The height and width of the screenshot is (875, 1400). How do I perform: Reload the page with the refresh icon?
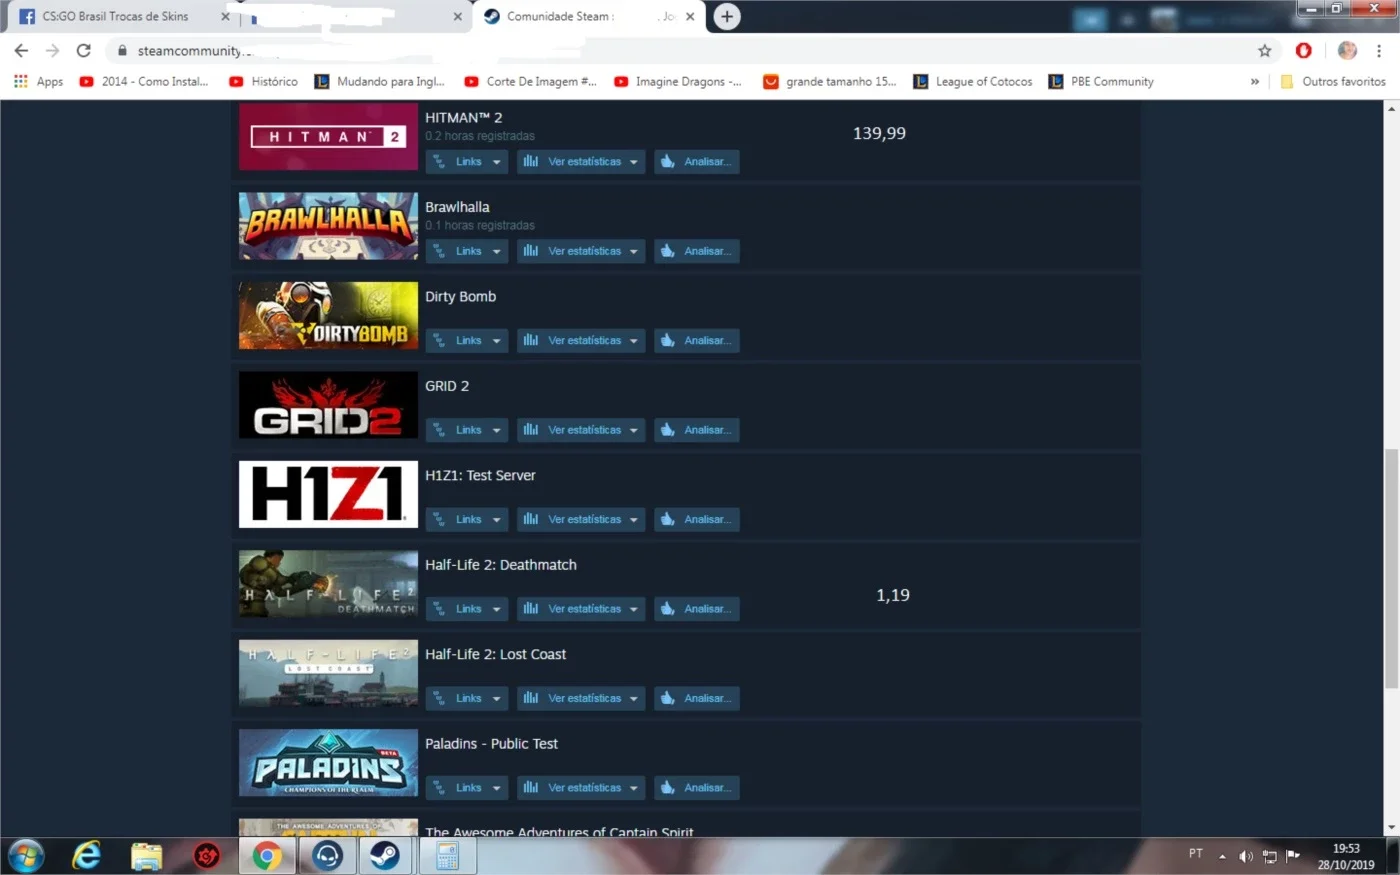click(84, 51)
